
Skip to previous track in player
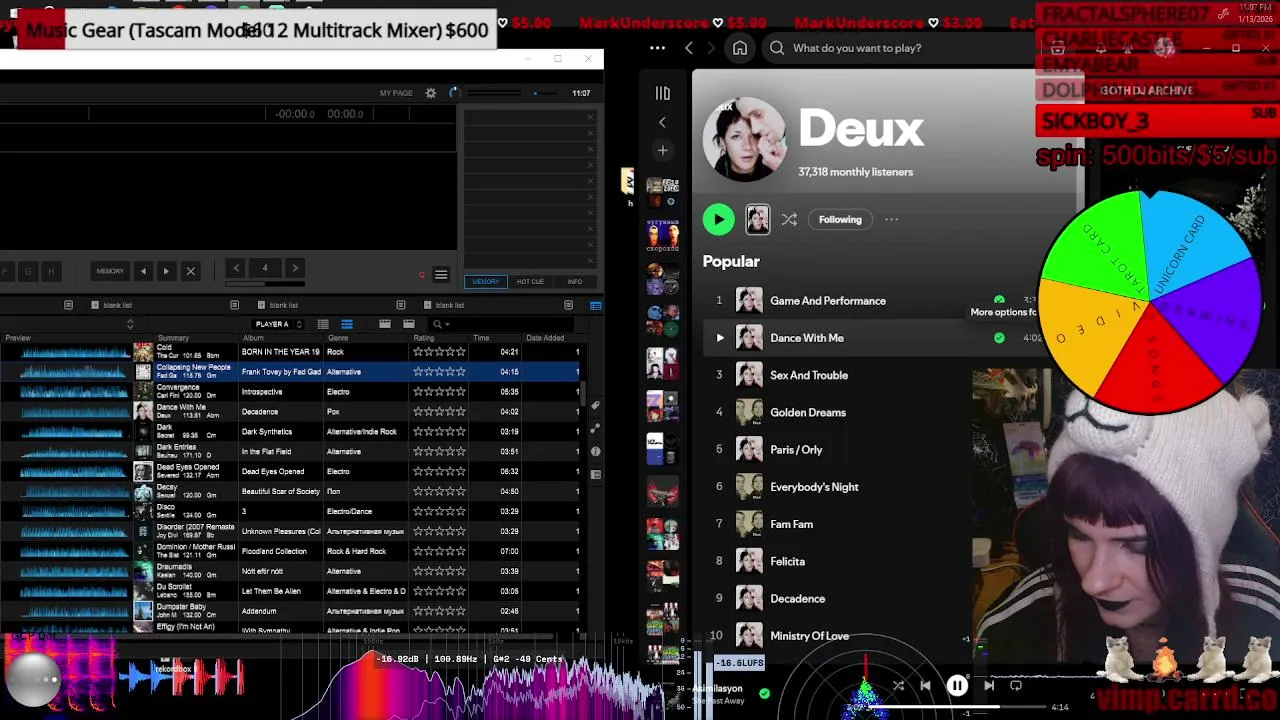[925, 686]
